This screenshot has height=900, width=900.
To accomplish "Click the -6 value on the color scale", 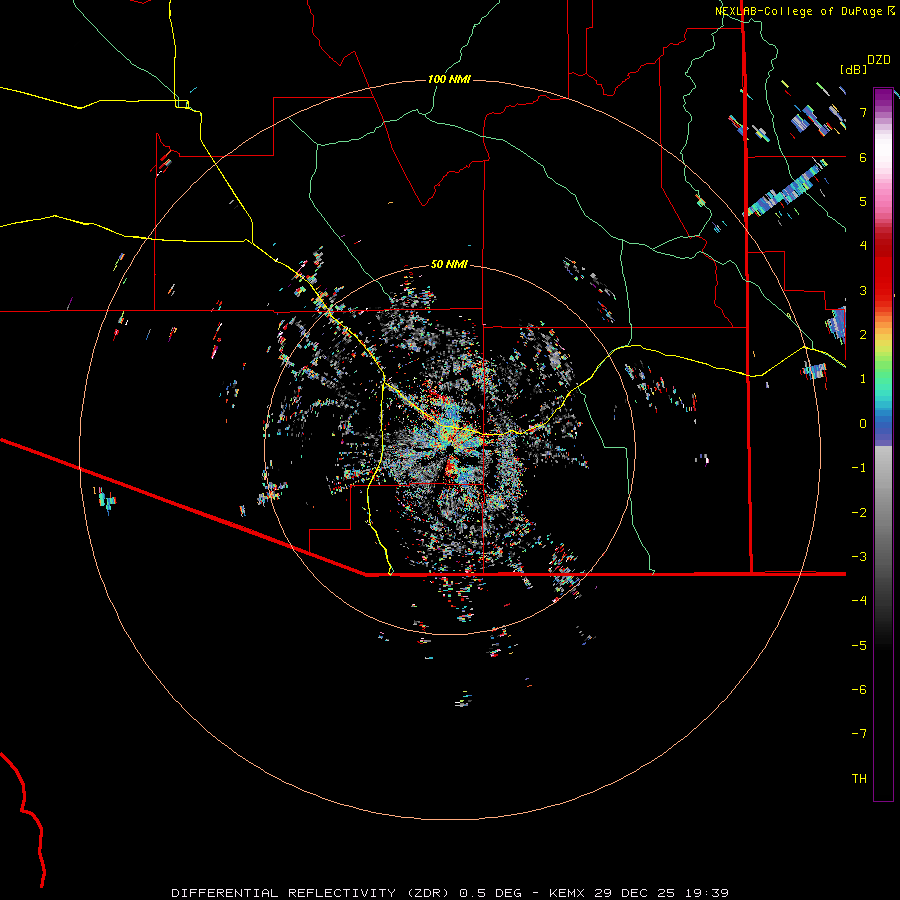I will pos(859,690).
